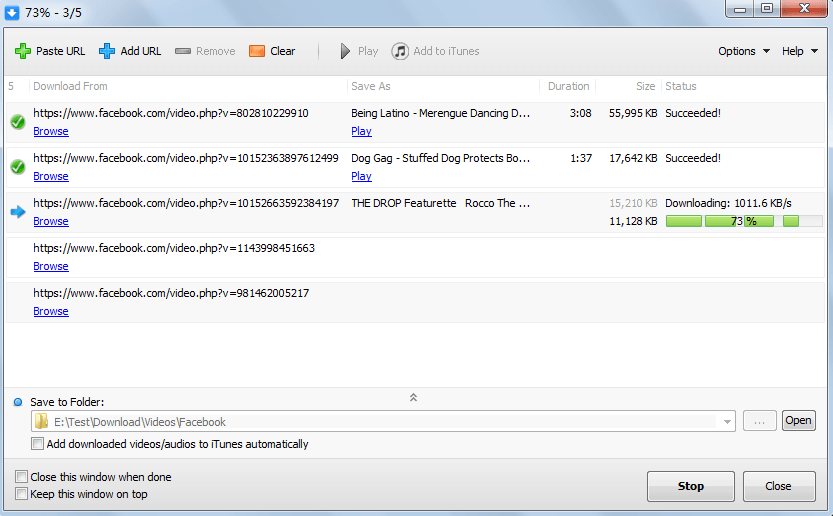
Task: Click Browse link for video 981462005217
Action: [x=51, y=311]
